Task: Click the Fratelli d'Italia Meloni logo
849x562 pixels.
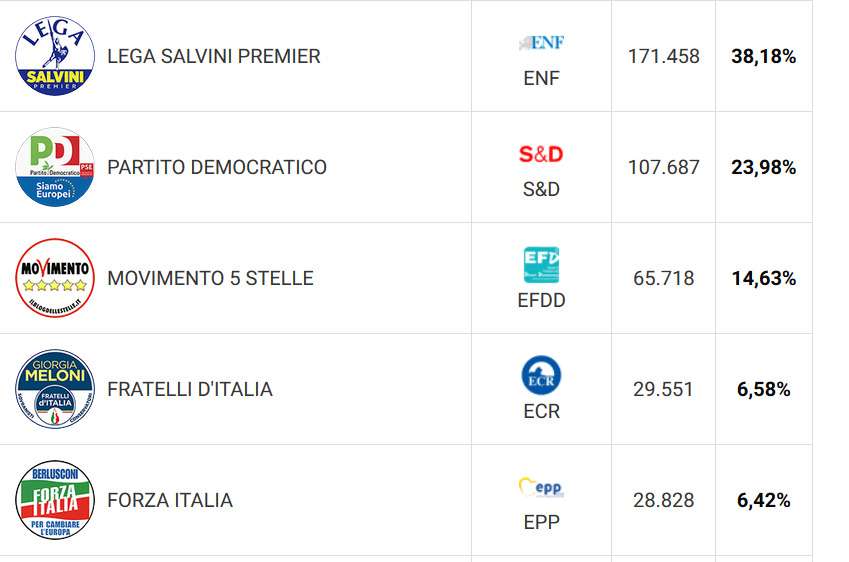Action: click(55, 389)
